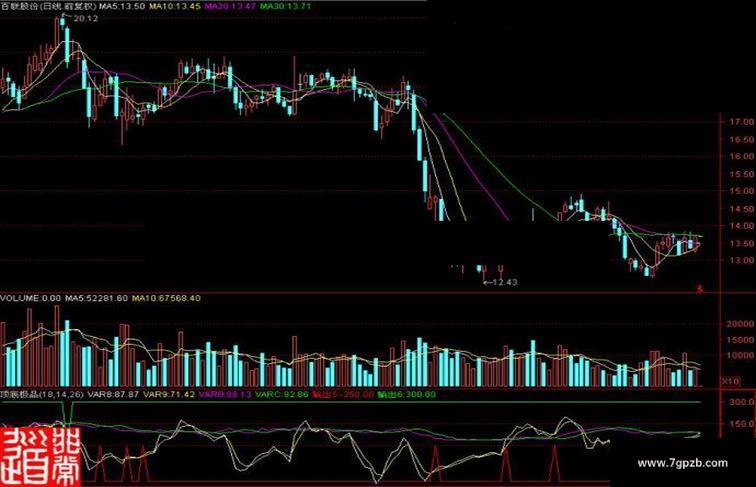This screenshot has width=756, height=487.
Task: Click the 13.00 price axis label
Action: (x=742, y=260)
